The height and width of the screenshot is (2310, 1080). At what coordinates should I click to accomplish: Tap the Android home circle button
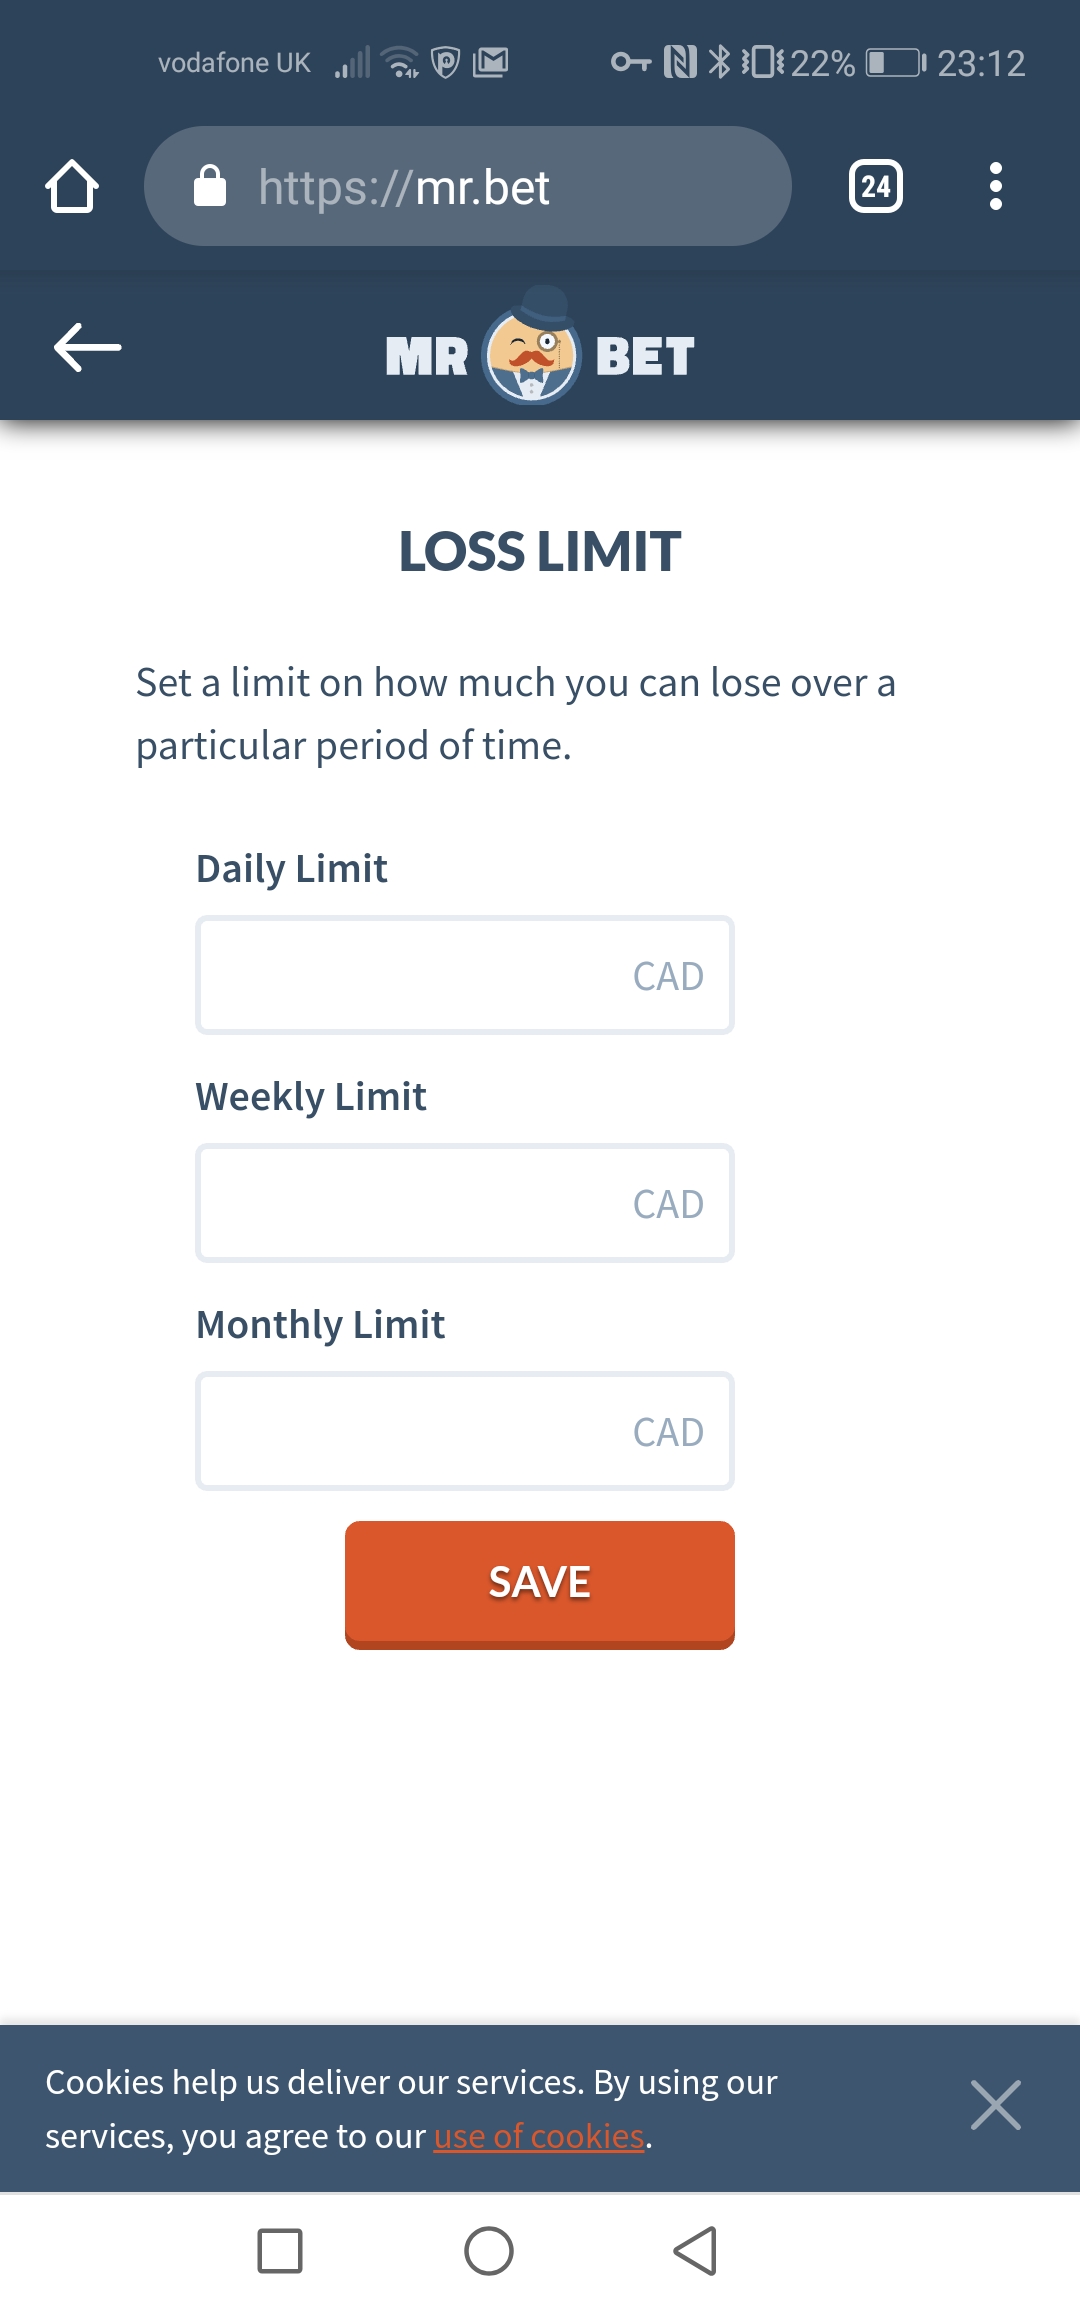pos(489,2251)
